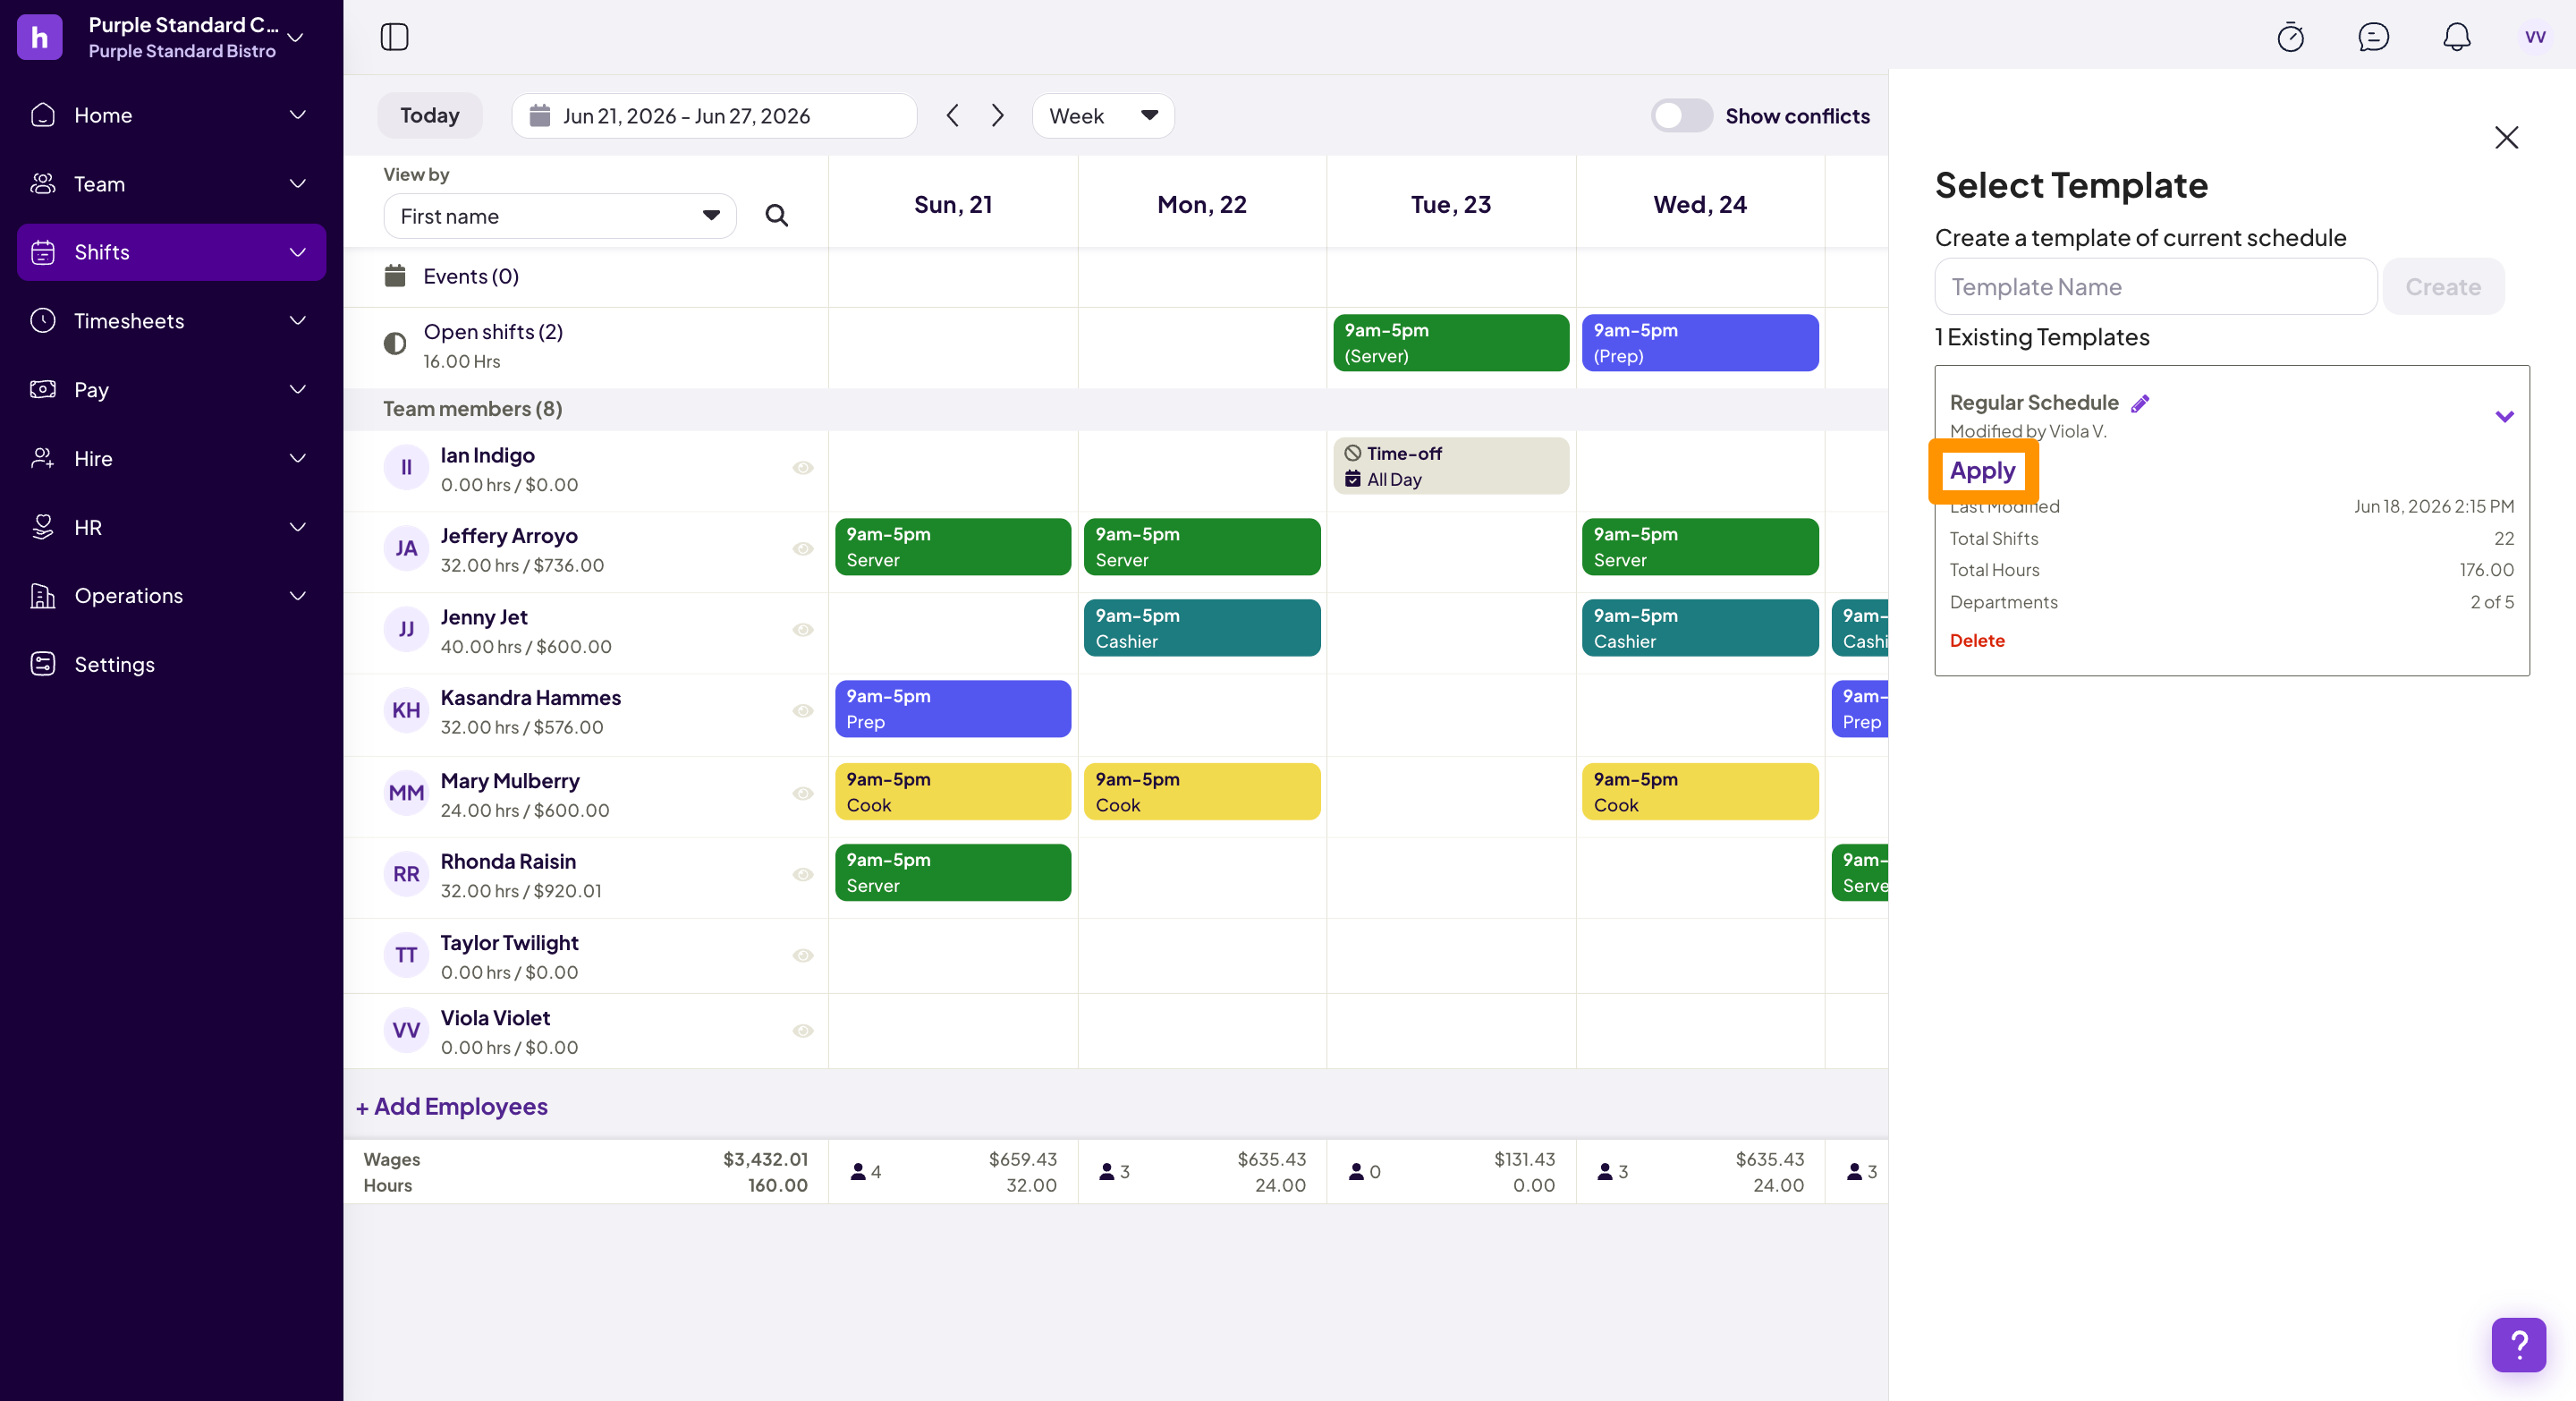Open the help question mark button
The width and height of the screenshot is (2576, 1401).
point(2518,1344)
